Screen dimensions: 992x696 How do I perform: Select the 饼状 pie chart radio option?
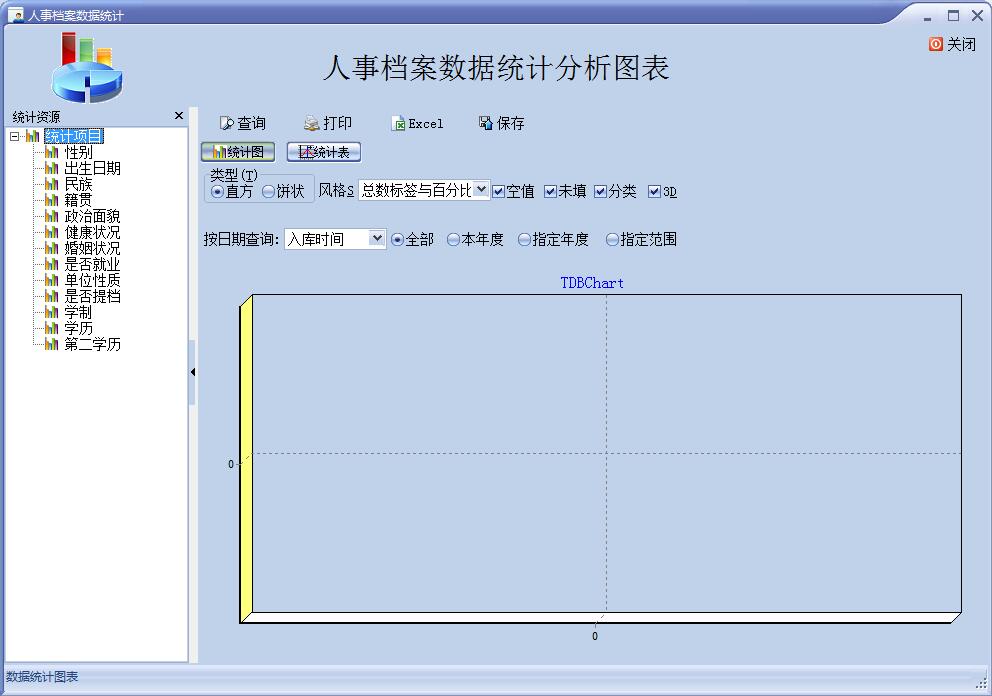coord(266,193)
